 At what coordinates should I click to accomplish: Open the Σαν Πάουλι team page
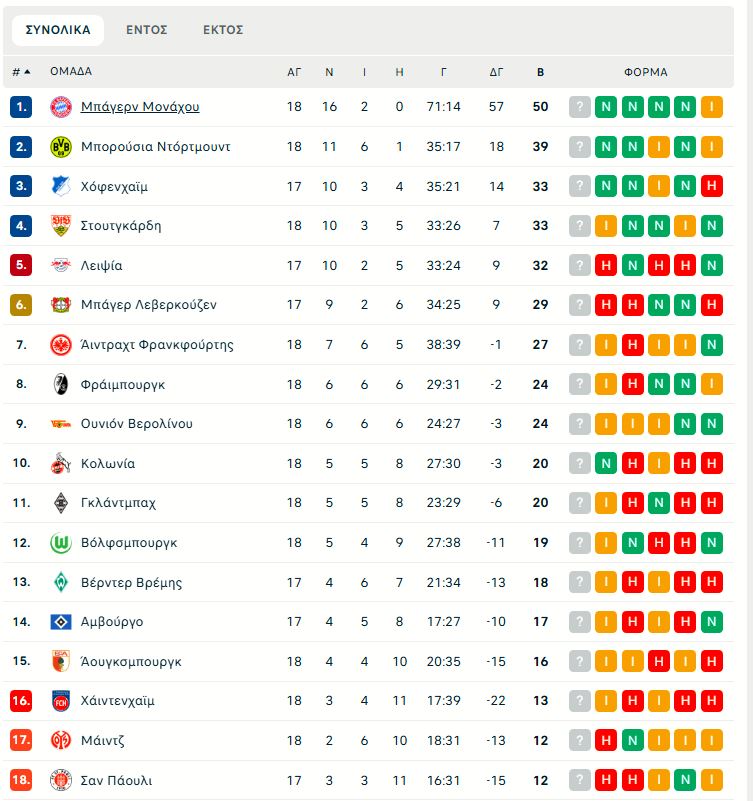[116, 780]
